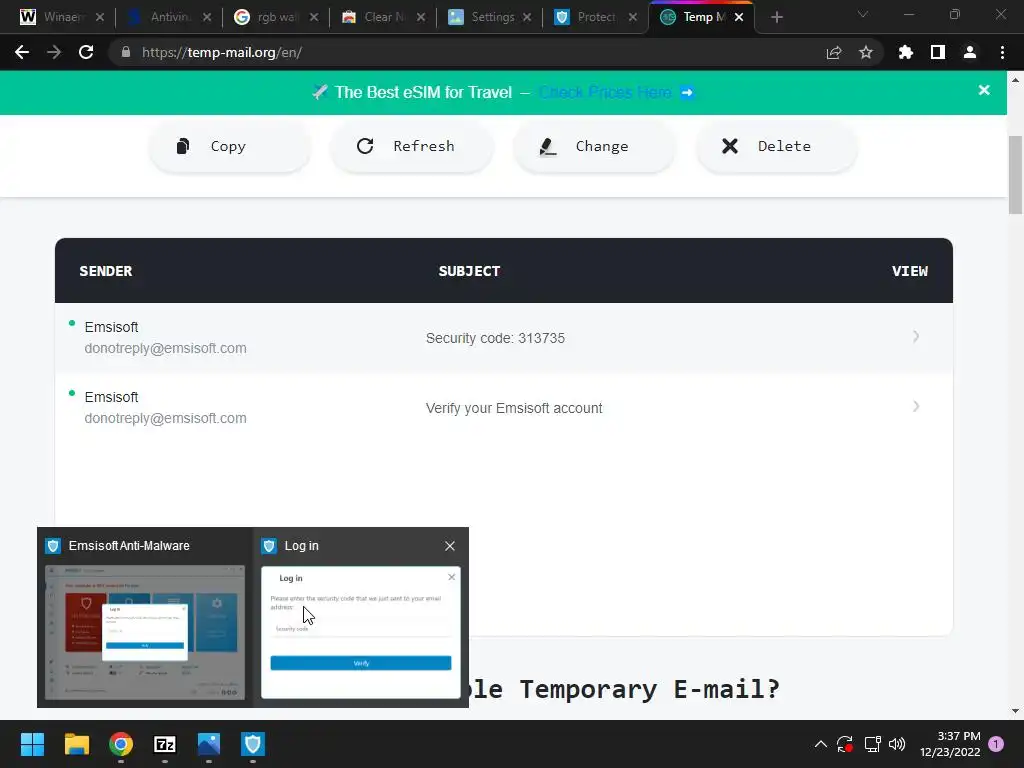Close the Winaero tab
1024x768 pixels.
(x=100, y=18)
